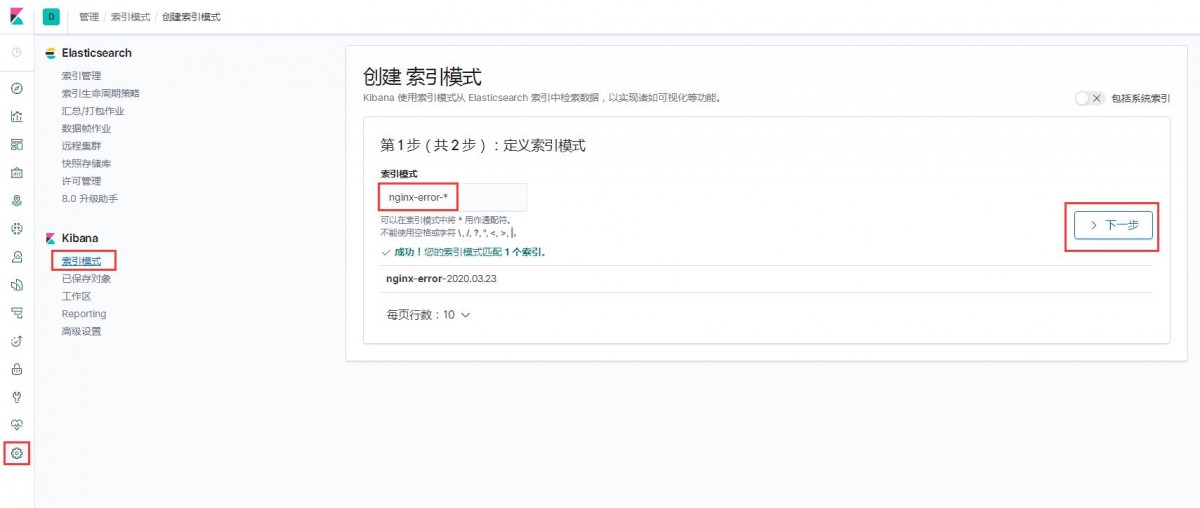Image resolution: width=1200 pixels, height=508 pixels.
Task: Open Logs icon in sidebar
Action: [16, 285]
